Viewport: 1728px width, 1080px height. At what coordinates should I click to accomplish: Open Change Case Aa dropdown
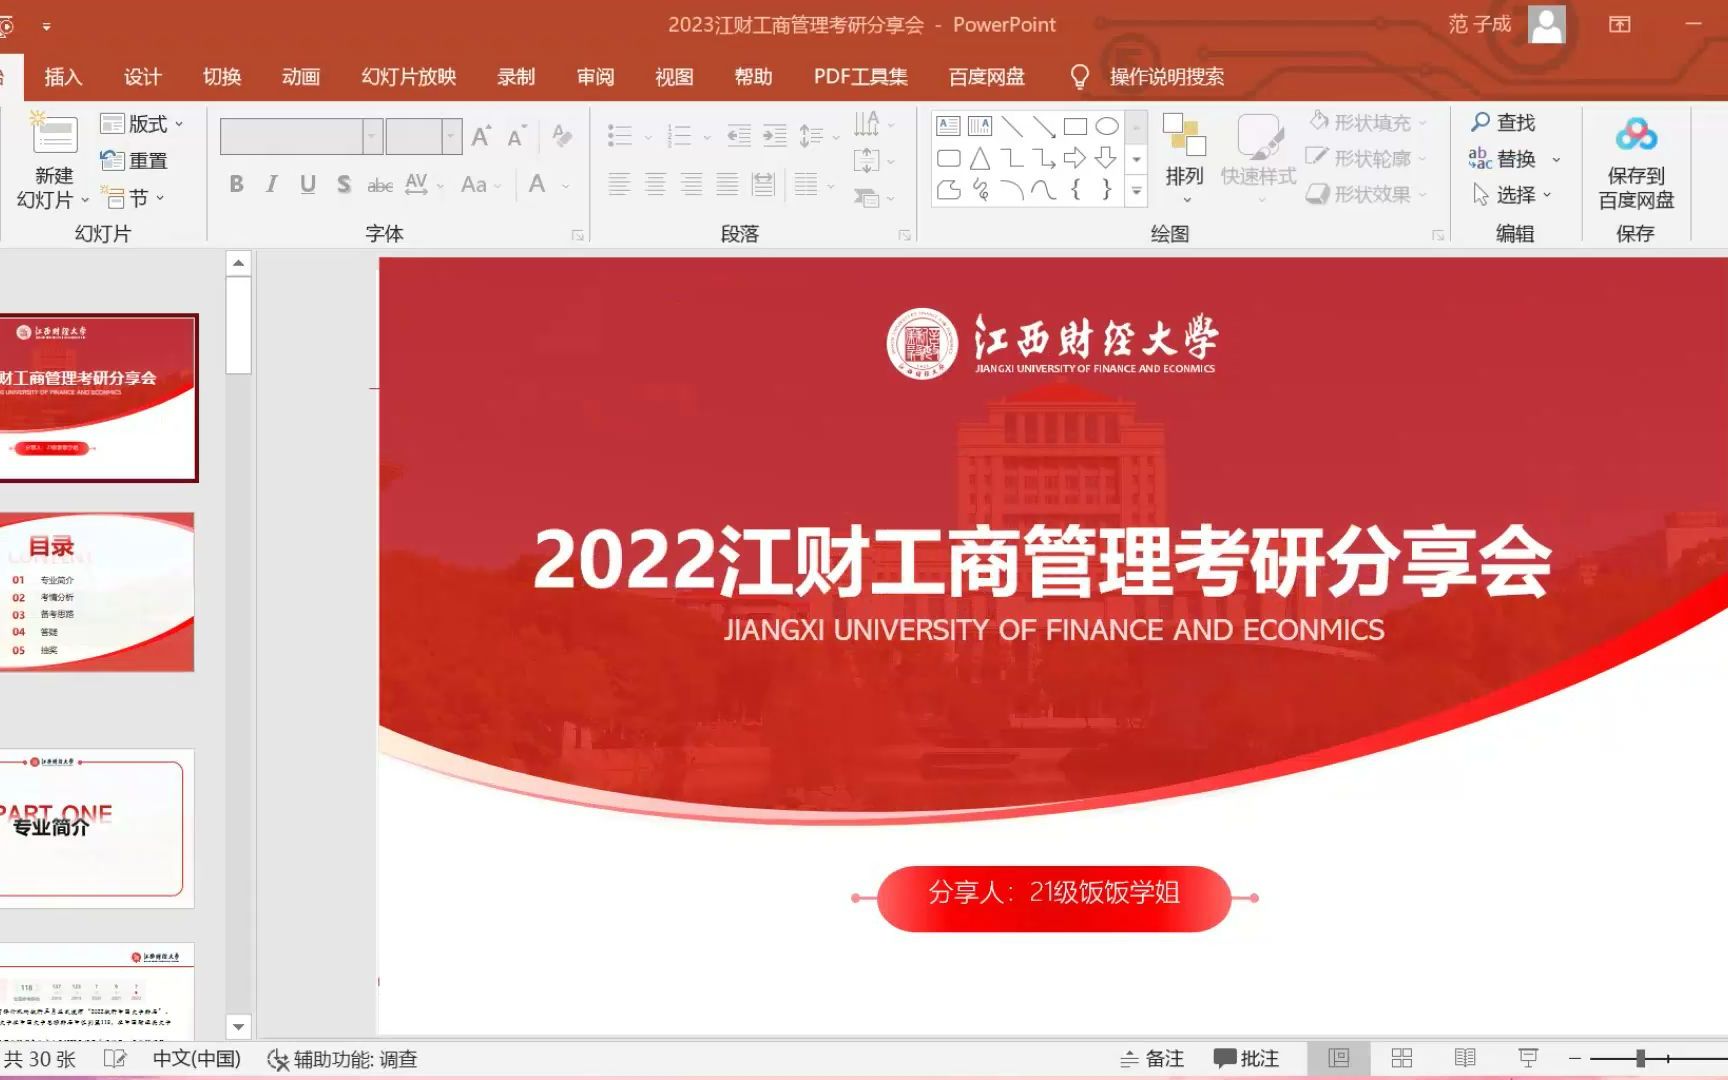tap(480, 184)
